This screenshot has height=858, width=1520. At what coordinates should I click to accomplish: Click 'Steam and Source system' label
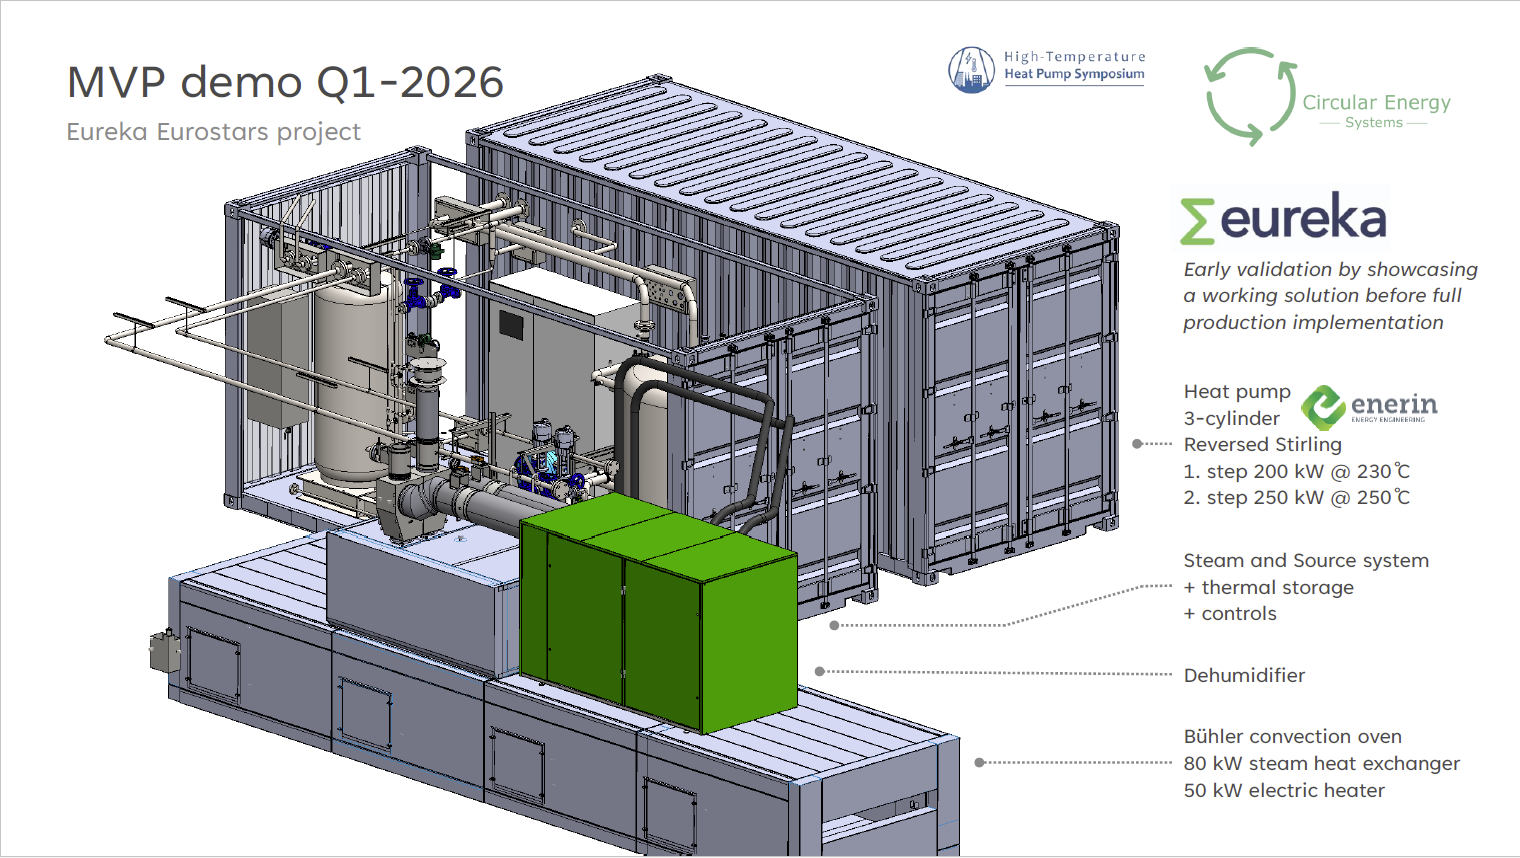click(1306, 561)
